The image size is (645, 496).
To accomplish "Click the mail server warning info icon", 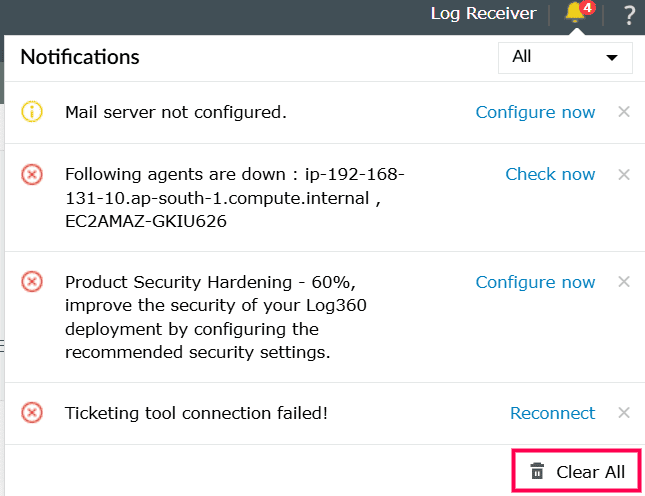I will pyautogui.click(x=32, y=112).
